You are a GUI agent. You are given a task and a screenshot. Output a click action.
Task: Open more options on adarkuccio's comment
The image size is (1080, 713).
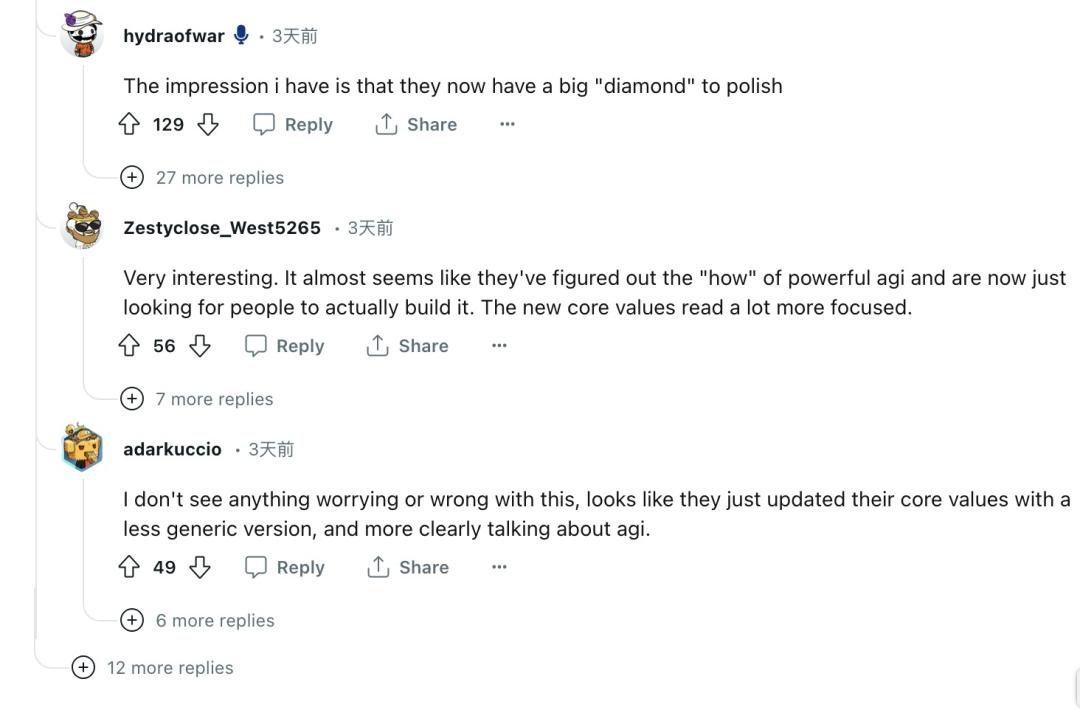point(499,567)
